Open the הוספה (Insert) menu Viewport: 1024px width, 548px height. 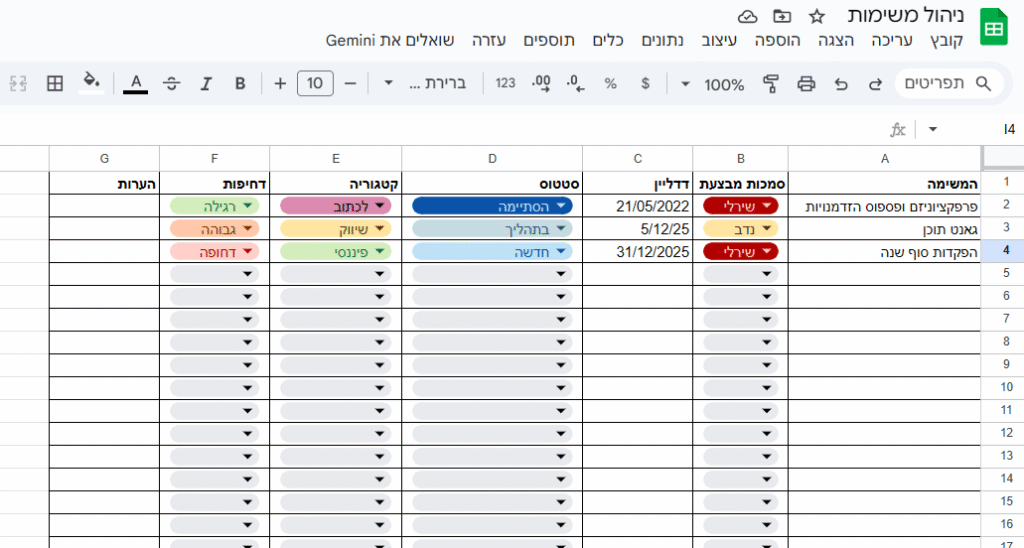[x=777, y=40]
